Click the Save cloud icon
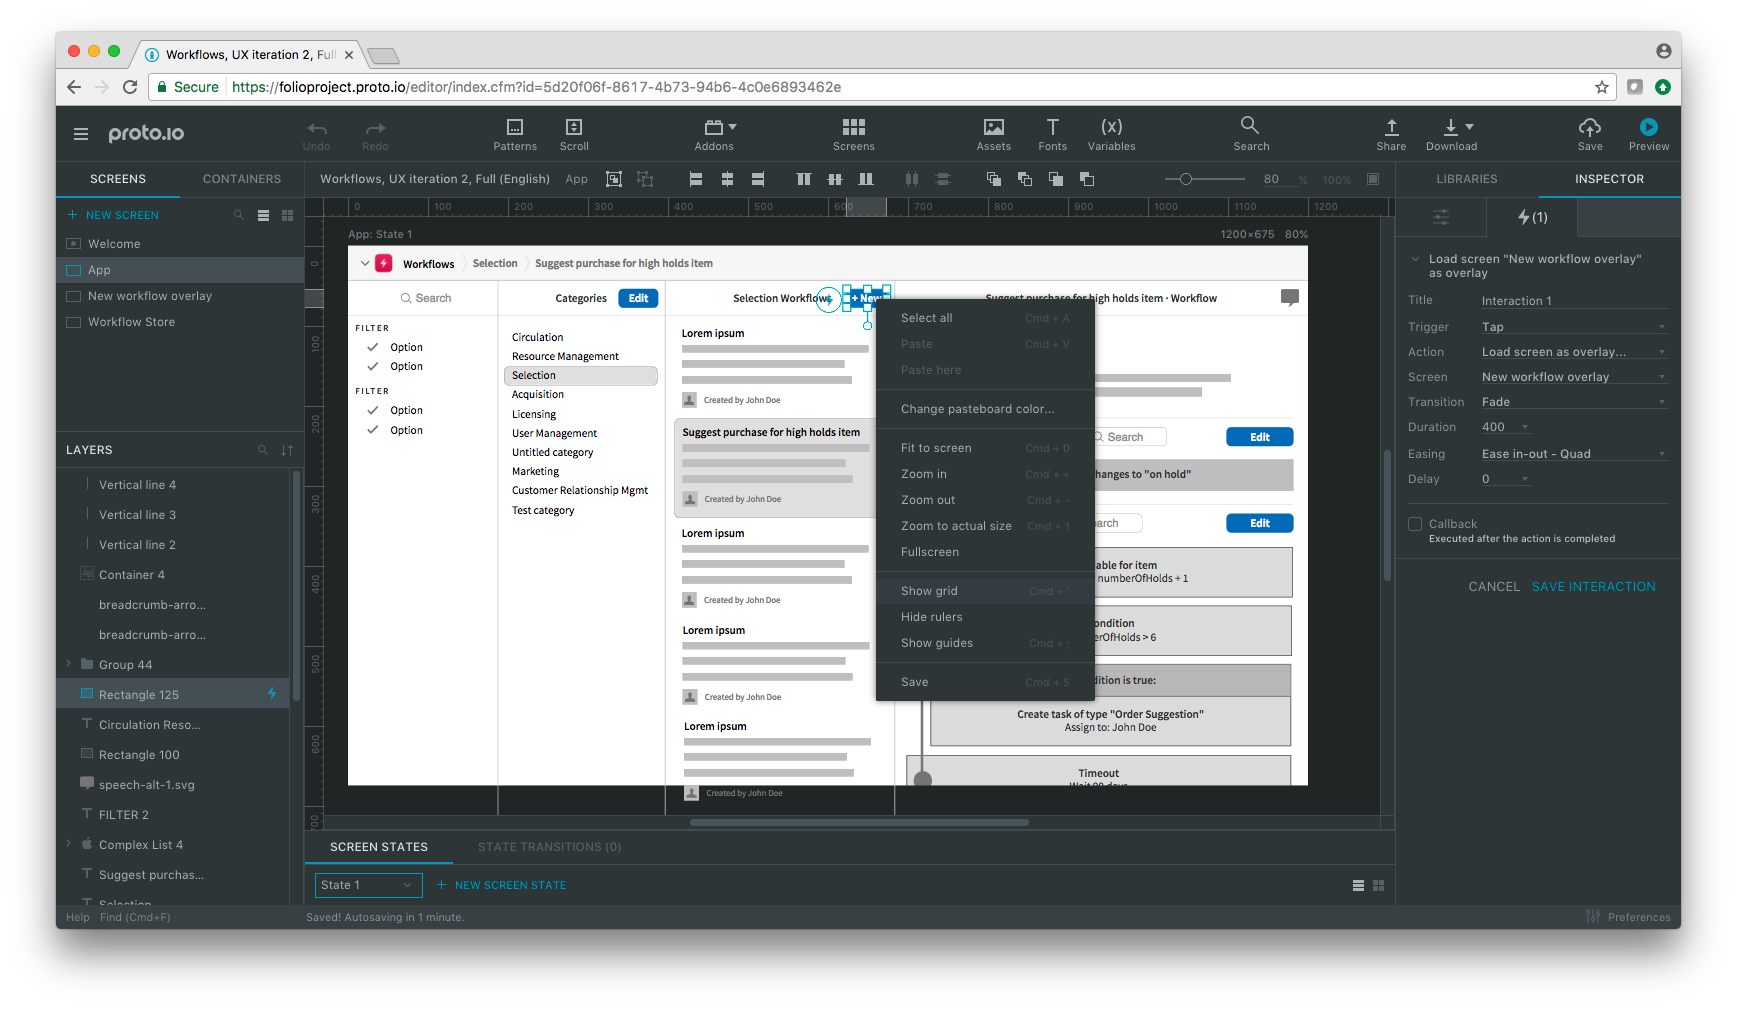This screenshot has height=1009, width=1737. (1590, 127)
